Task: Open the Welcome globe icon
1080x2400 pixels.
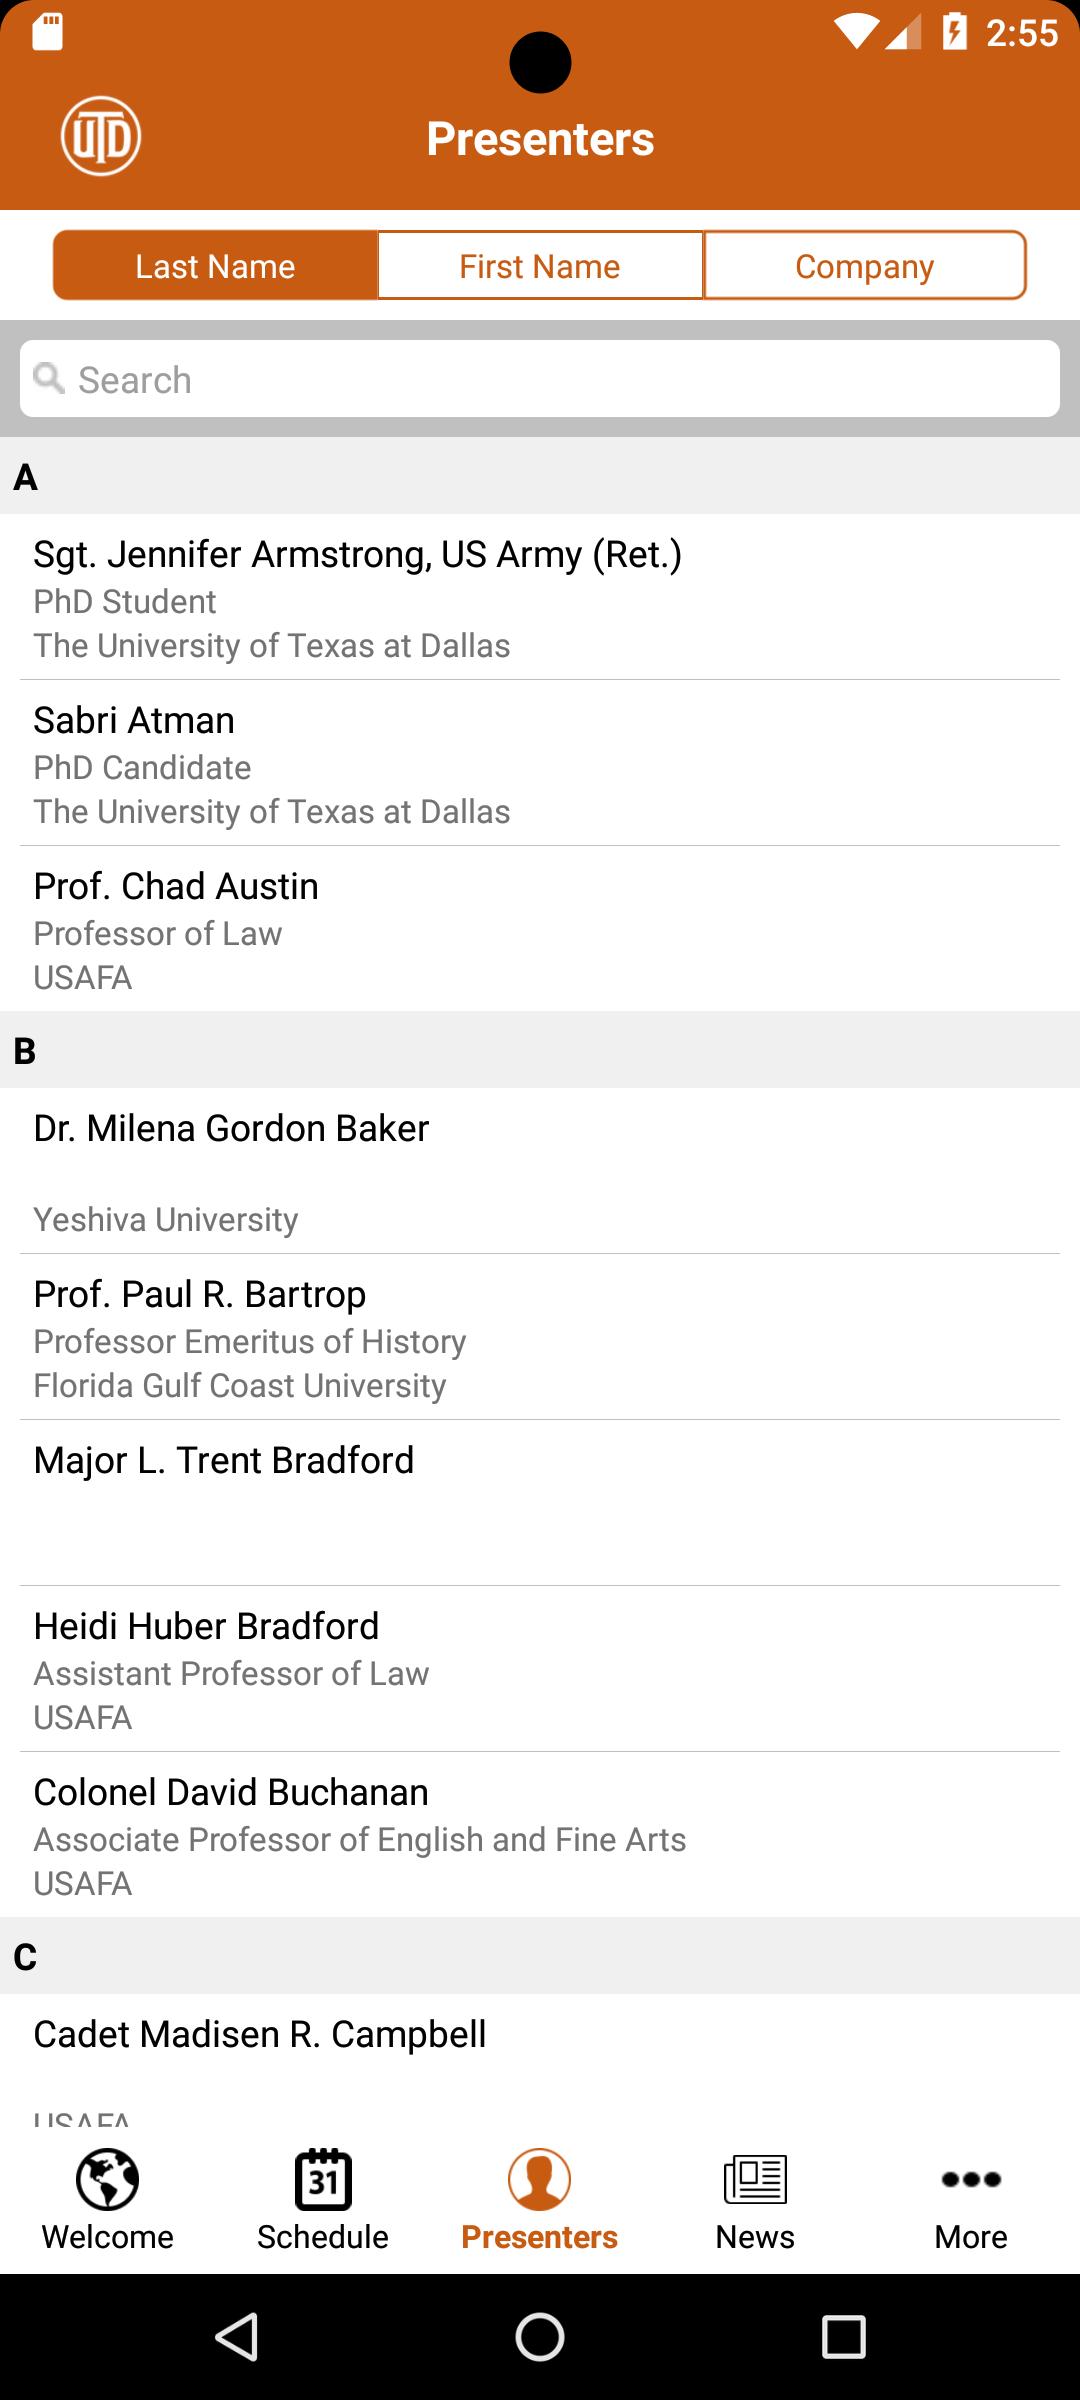Action: [107, 2180]
